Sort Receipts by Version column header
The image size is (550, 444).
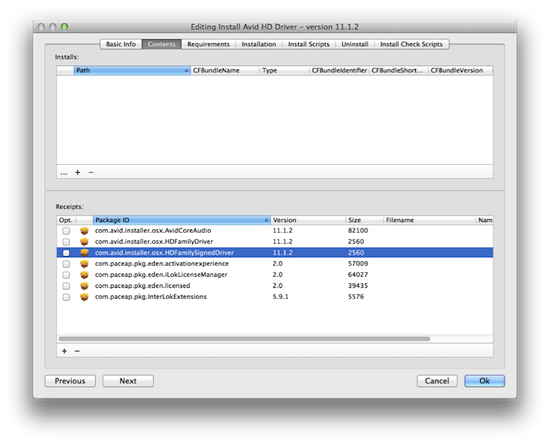(x=308, y=220)
